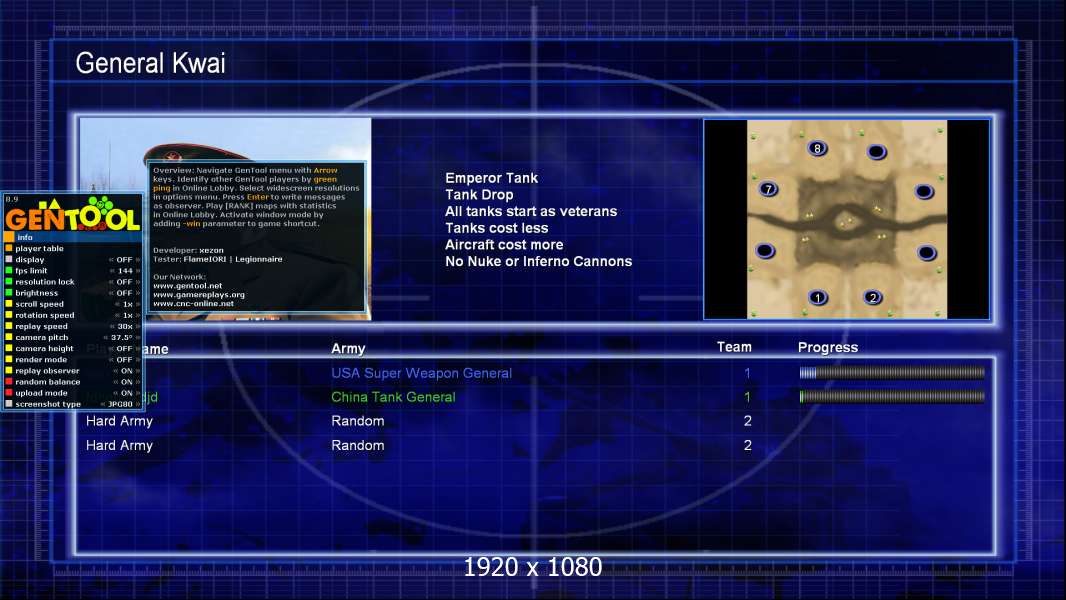Decrease replay speed with its left arrow
This screenshot has height=600, width=1066.
(x=112, y=326)
